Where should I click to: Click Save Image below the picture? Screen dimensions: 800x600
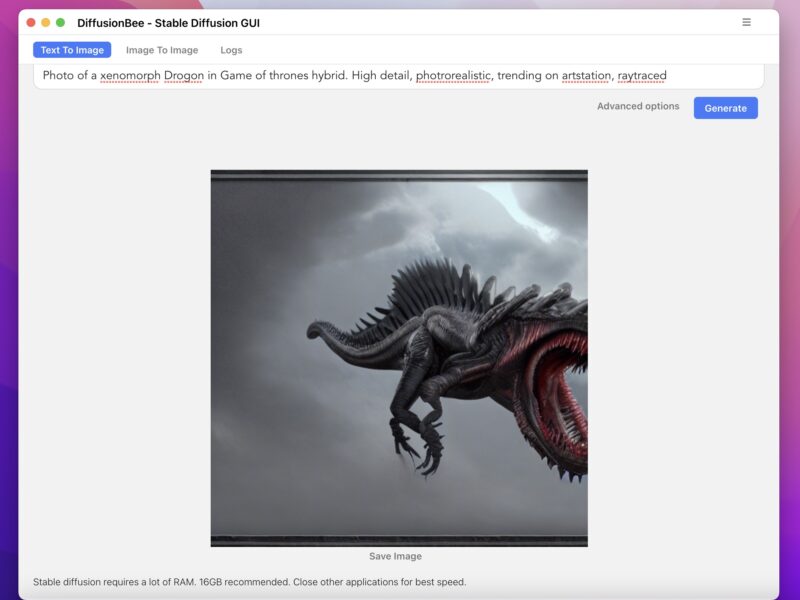[x=395, y=556]
